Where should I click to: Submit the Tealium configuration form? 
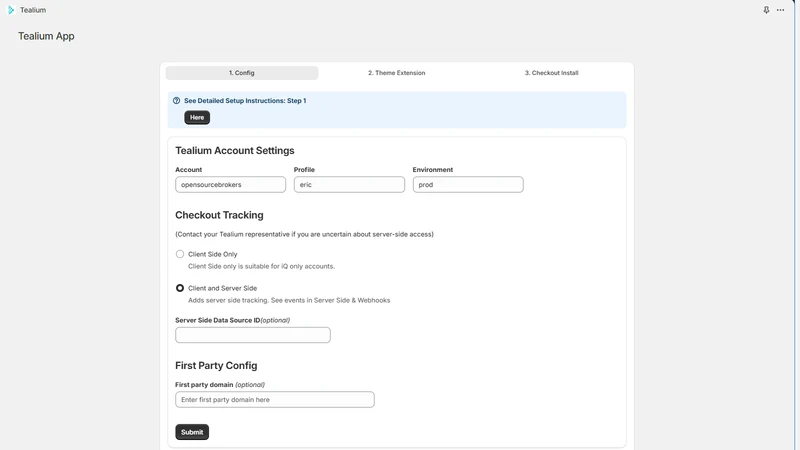coord(192,432)
